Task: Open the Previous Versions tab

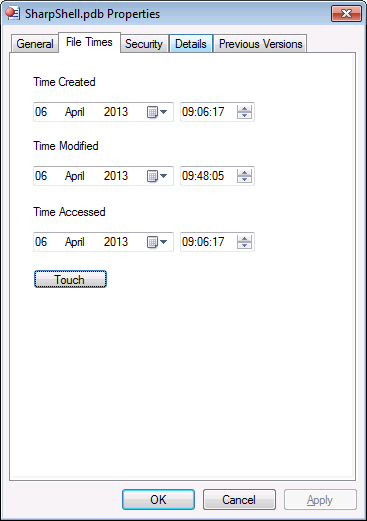Action: [260, 44]
